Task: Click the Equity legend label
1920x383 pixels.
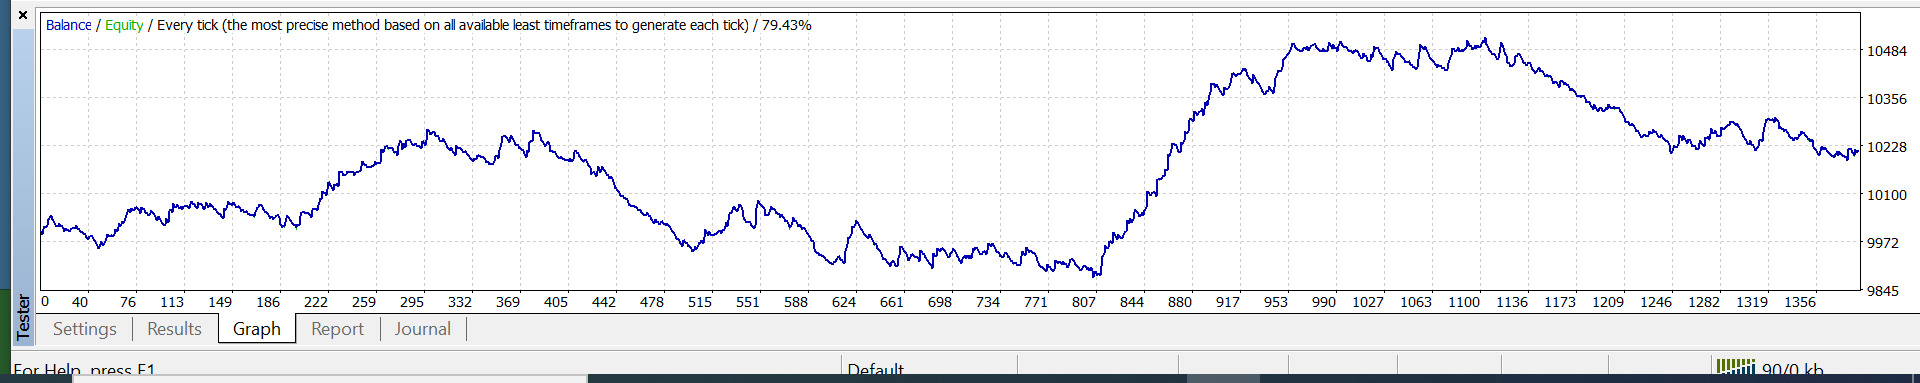Action: [x=124, y=25]
